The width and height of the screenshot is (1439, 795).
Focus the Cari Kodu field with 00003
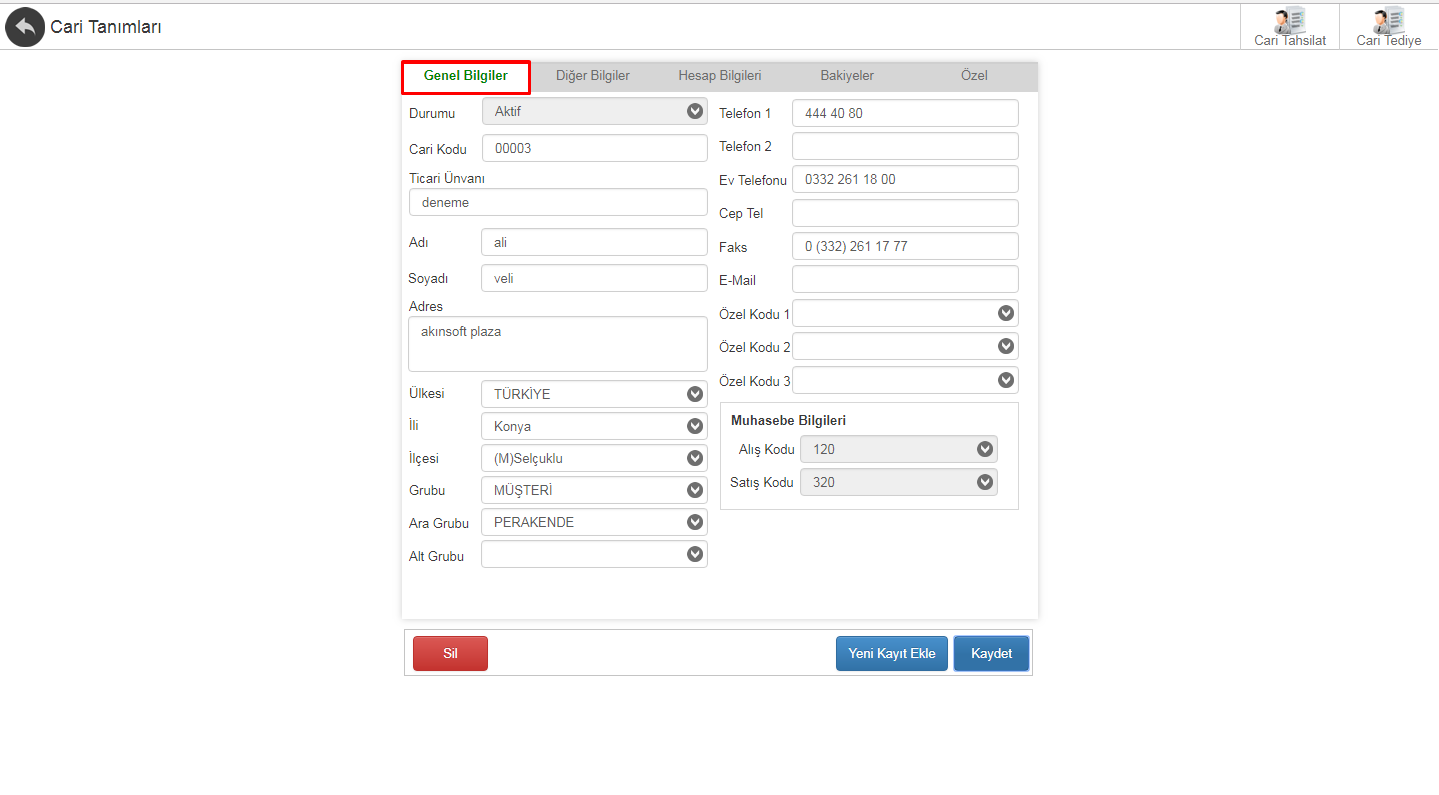click(x=595, y=148)
